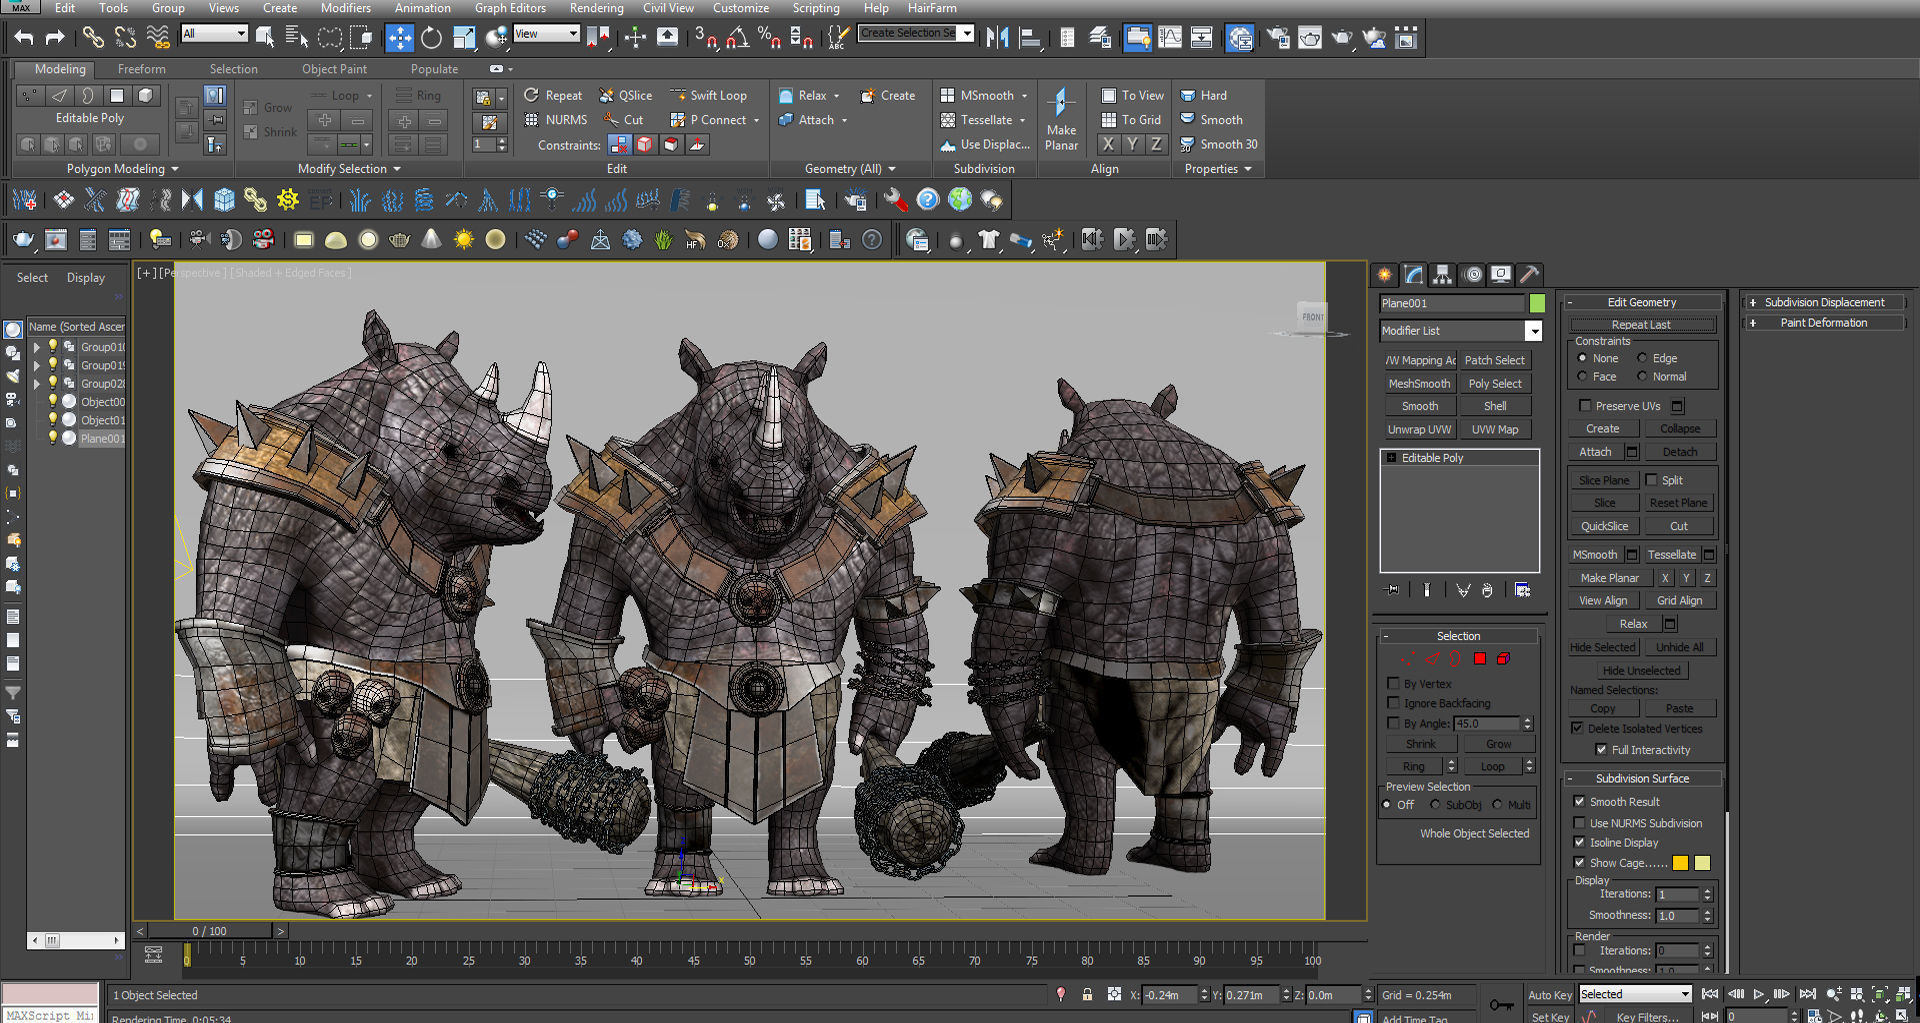This screenshot has height=1023, width=1920.
Task: Open the View reference coordinate dropdown
Action: 573,33
